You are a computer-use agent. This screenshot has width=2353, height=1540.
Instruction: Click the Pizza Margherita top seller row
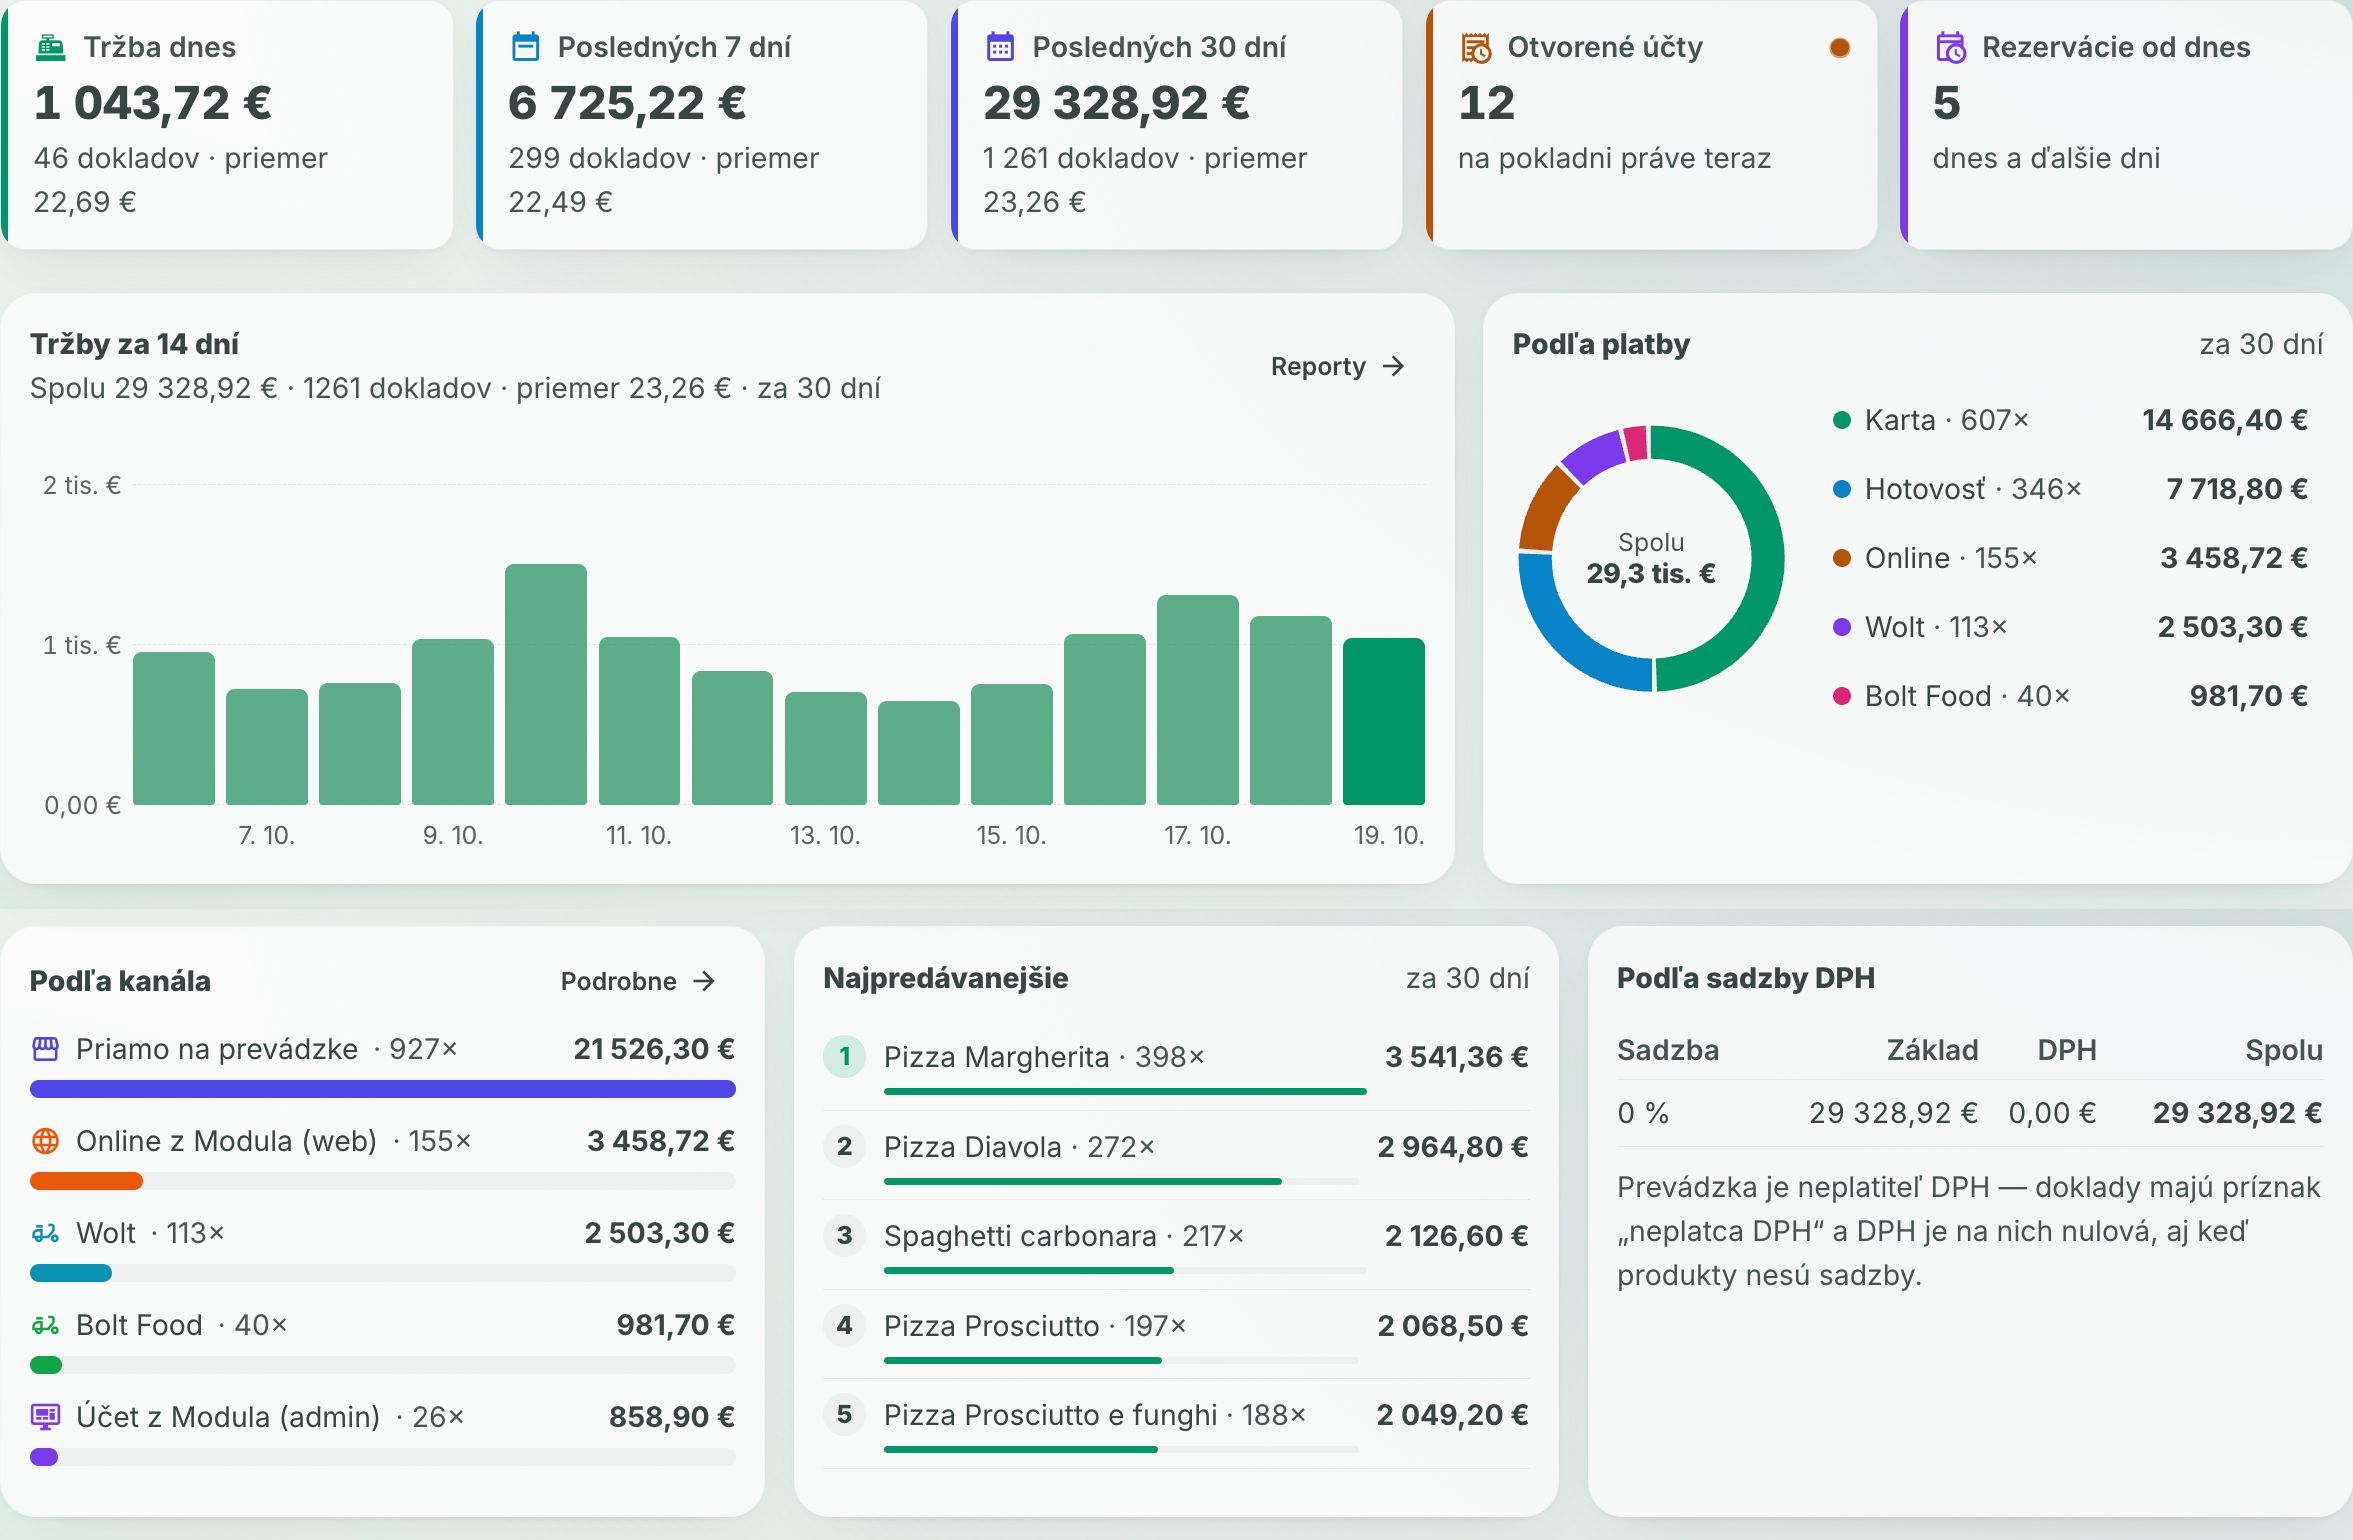coord(1176,1065)
